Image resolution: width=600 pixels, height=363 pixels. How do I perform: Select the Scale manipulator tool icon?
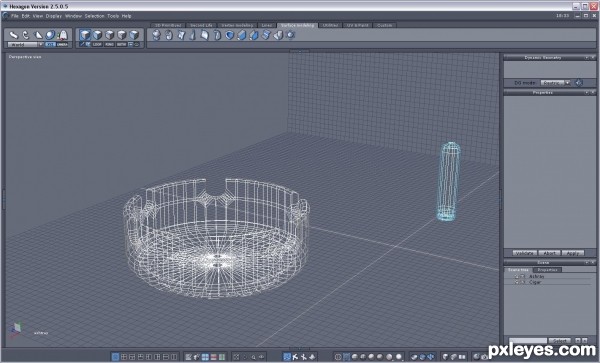[38, 35]
